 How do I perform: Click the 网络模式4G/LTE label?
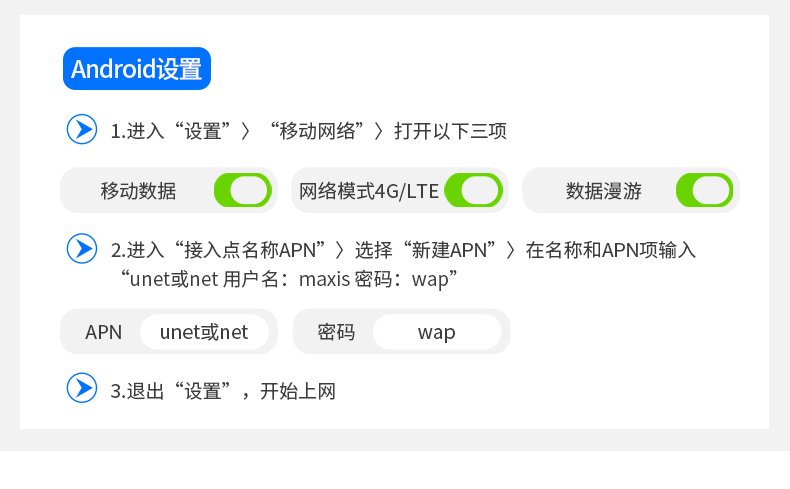pos(369,191)
